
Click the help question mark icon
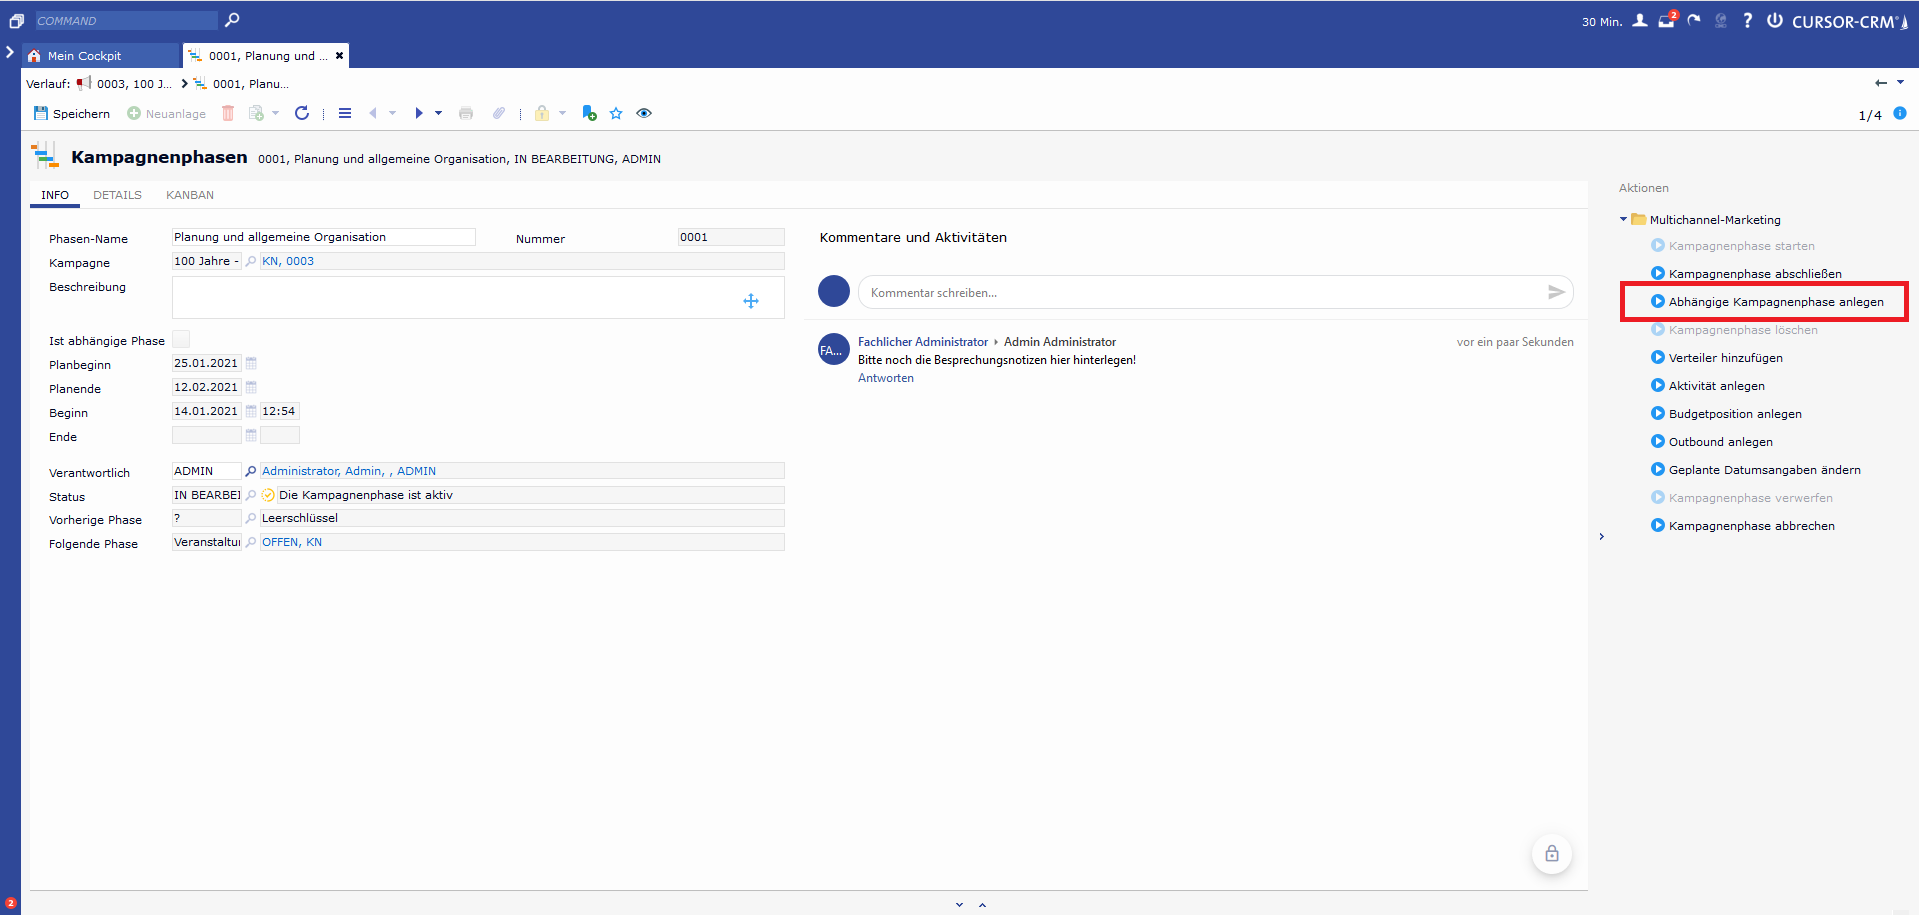pos(1747,20)
